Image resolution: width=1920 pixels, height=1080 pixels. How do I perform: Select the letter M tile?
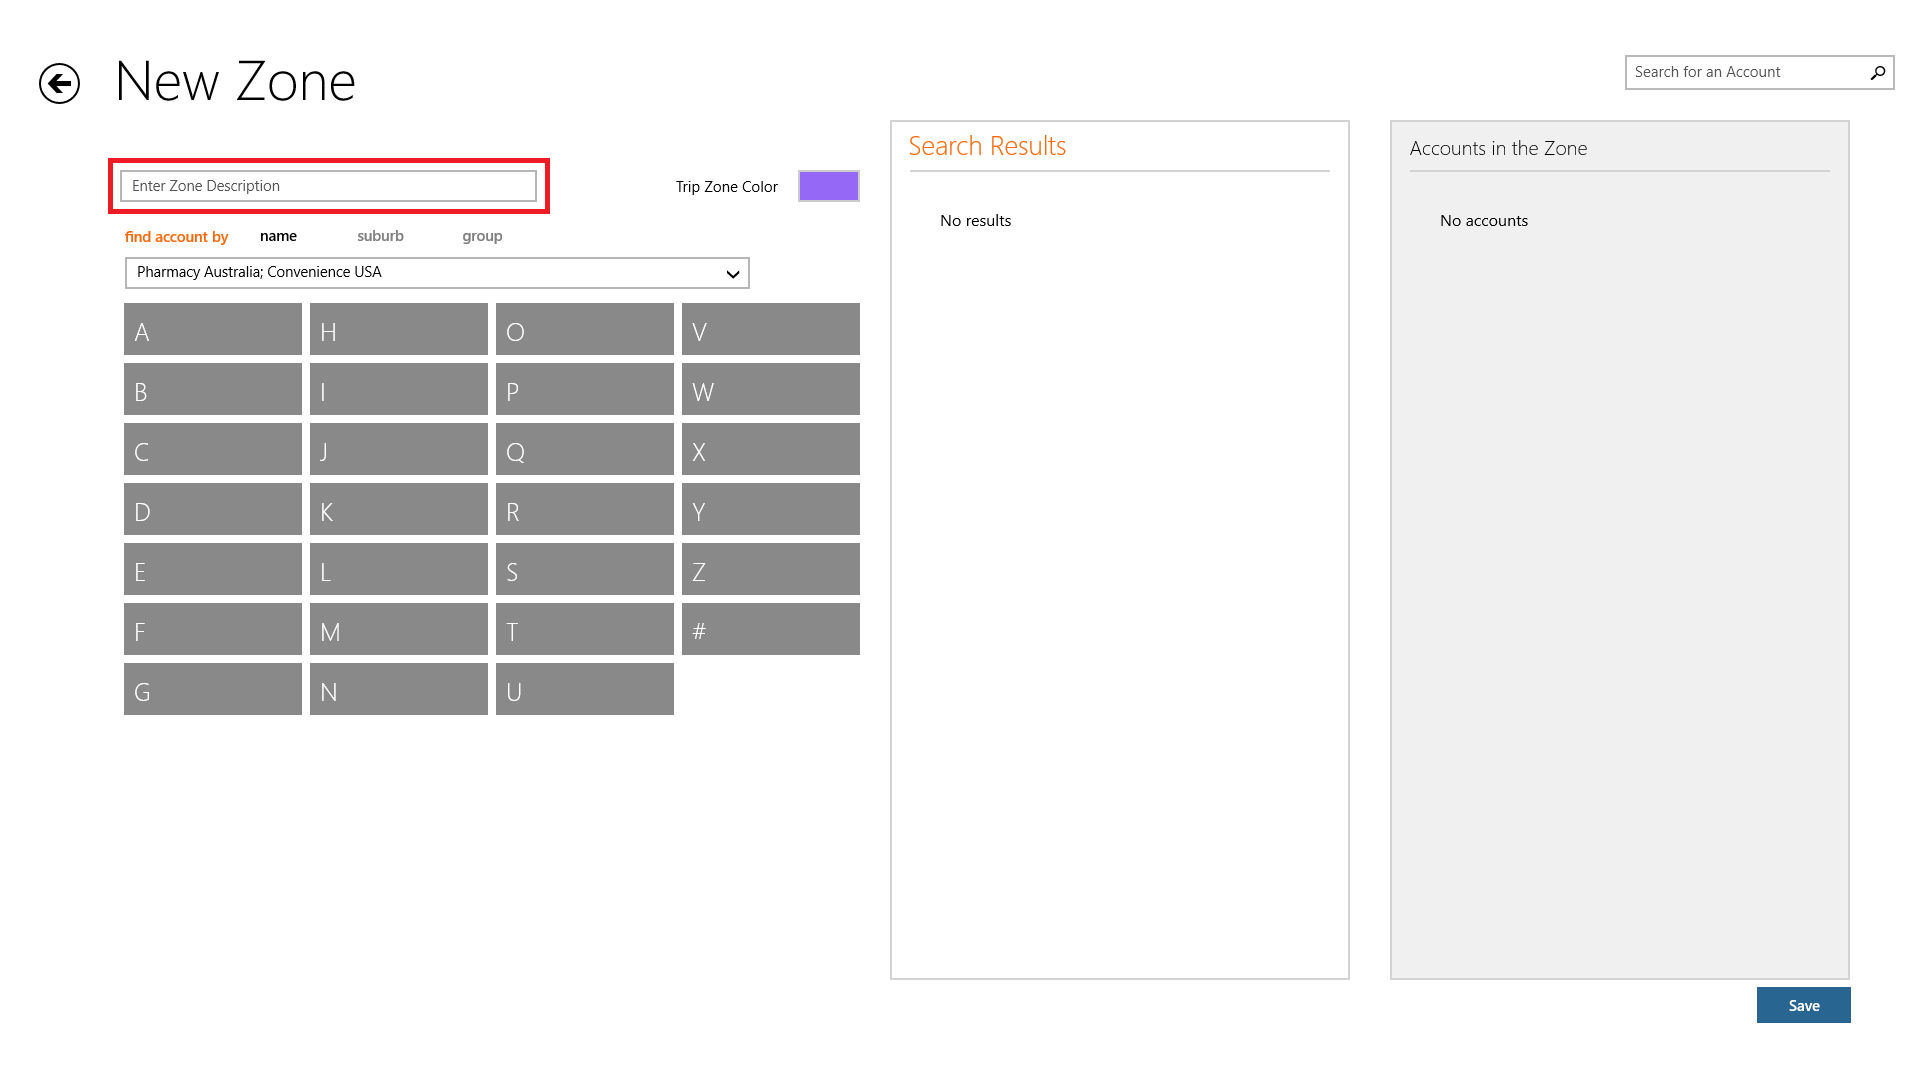(398, 630)
